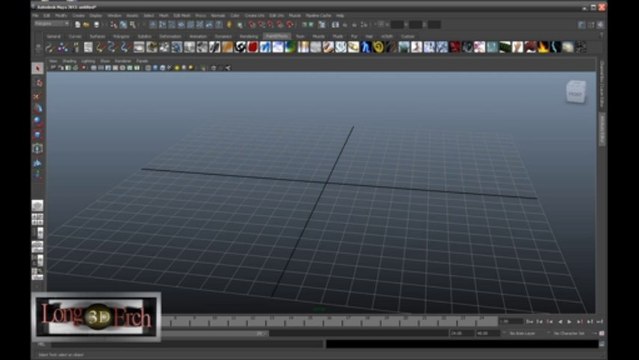Screen dimensions: 639x360
Task: Open the Create menu
Action: 78,15
